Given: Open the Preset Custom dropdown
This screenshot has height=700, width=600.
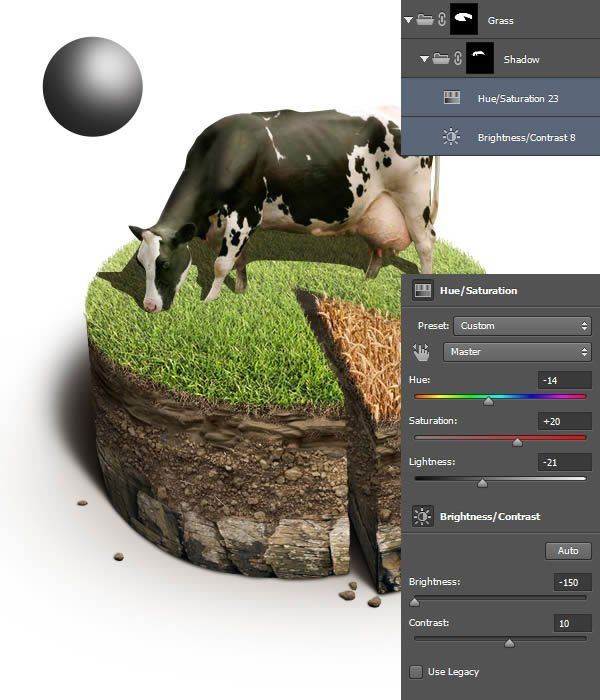Looking at the screenshot, I should pos(522,326).
